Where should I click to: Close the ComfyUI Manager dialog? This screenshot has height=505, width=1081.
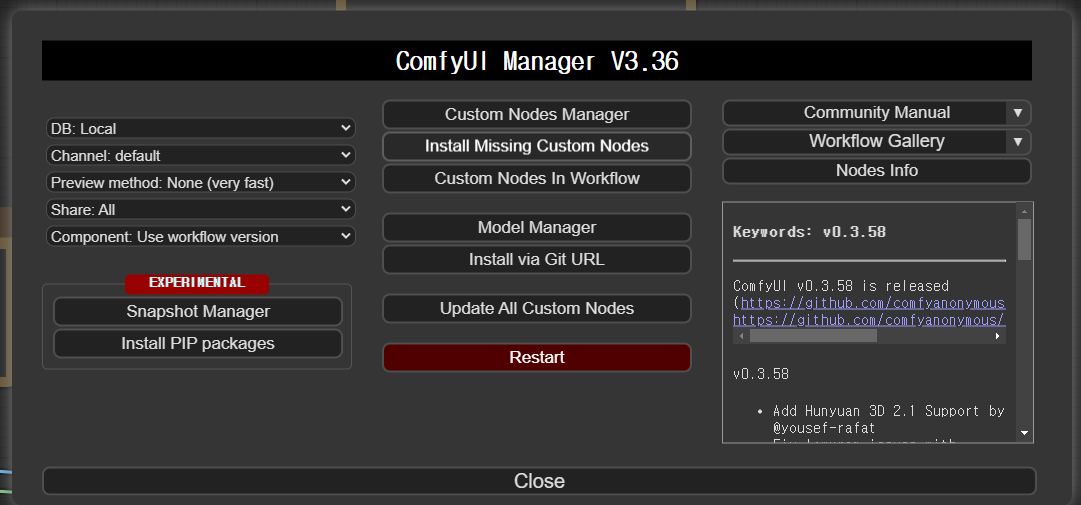tap(539, 481)
